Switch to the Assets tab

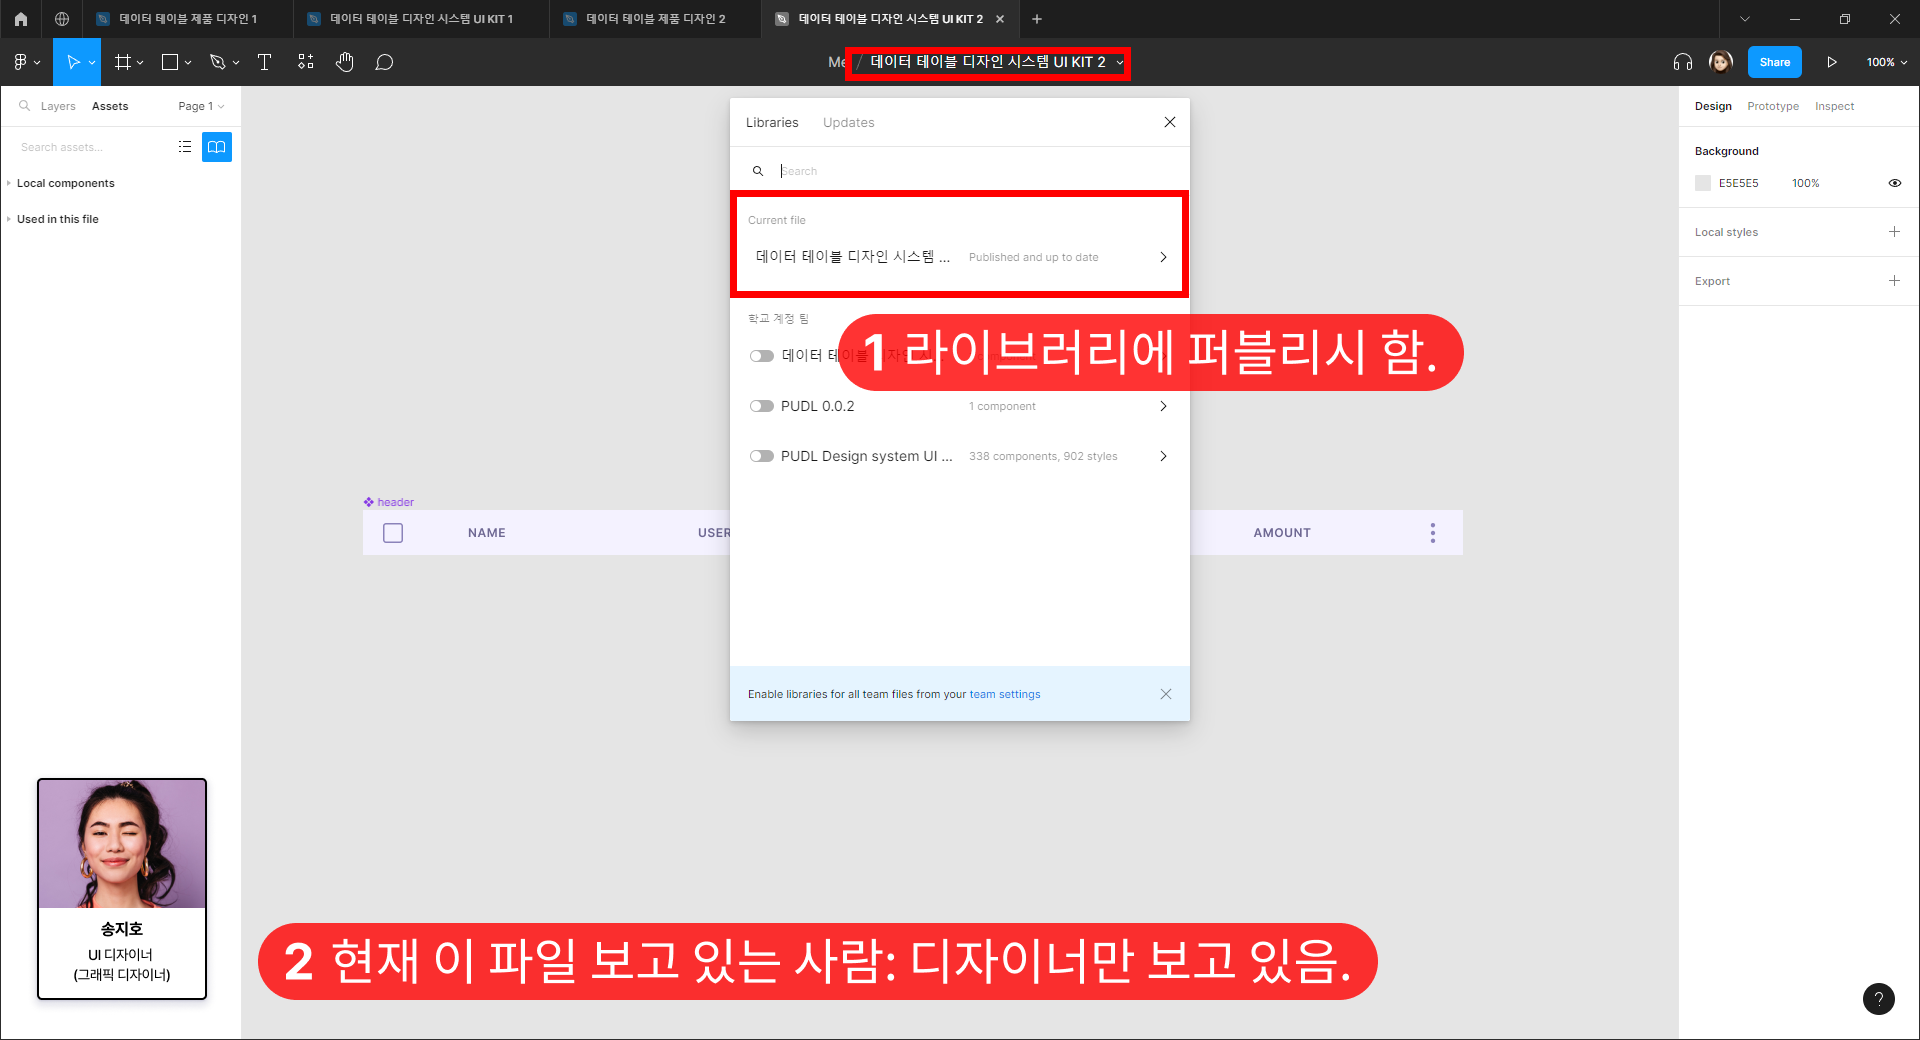110,106
